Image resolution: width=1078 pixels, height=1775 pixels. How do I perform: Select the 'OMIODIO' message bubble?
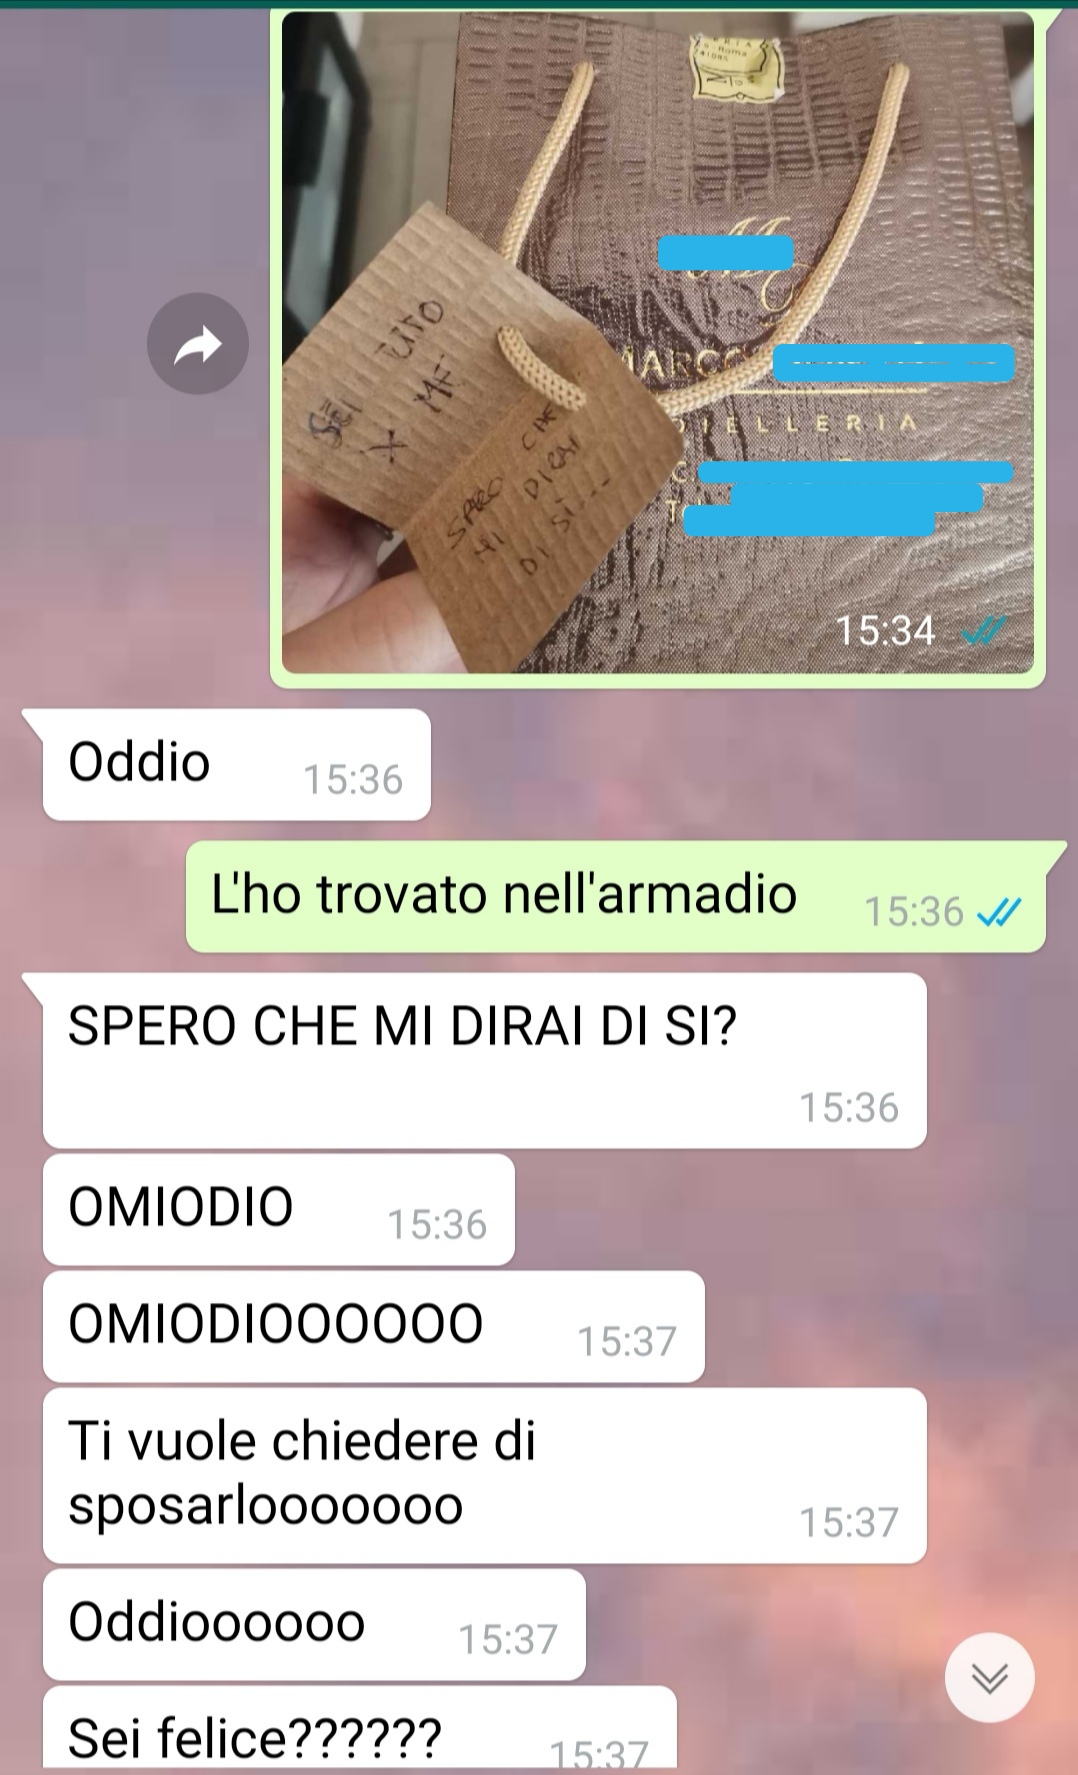coord(279,1209)
